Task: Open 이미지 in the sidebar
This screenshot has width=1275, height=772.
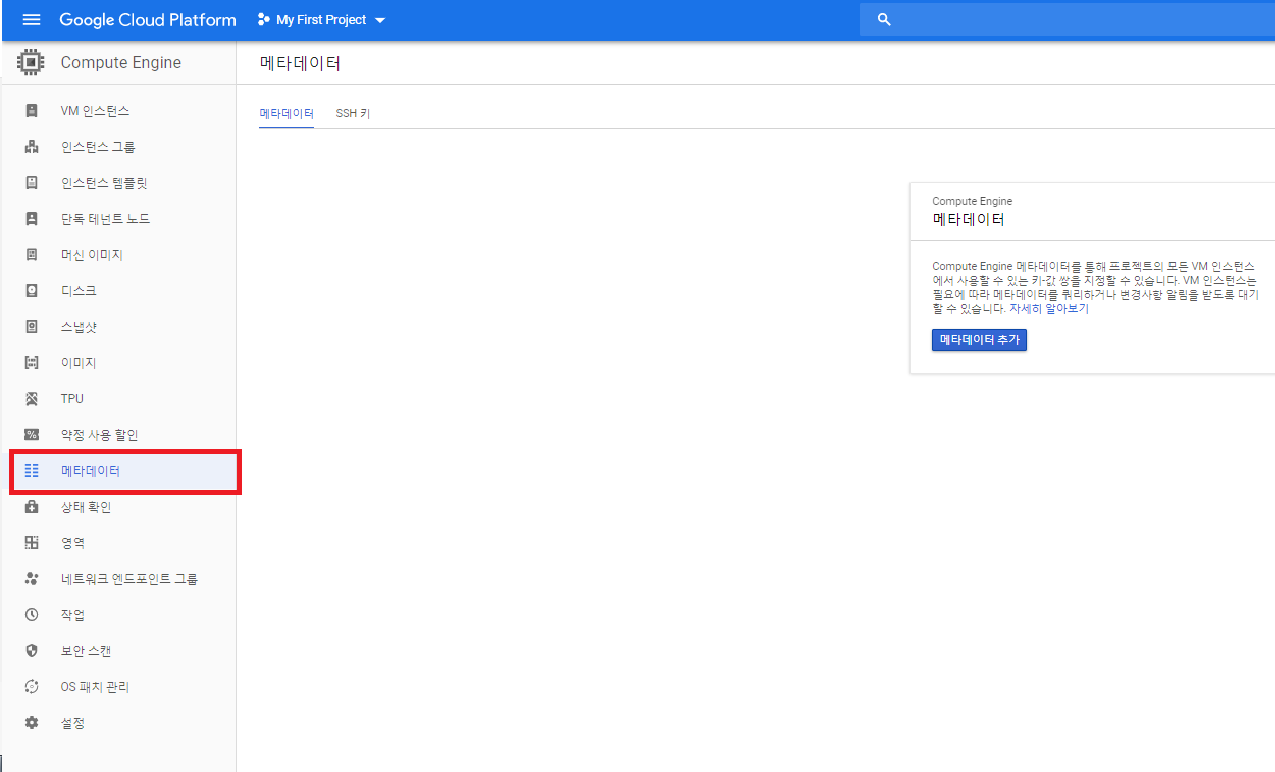Action: pyautogui.click(x=78, y=363)
